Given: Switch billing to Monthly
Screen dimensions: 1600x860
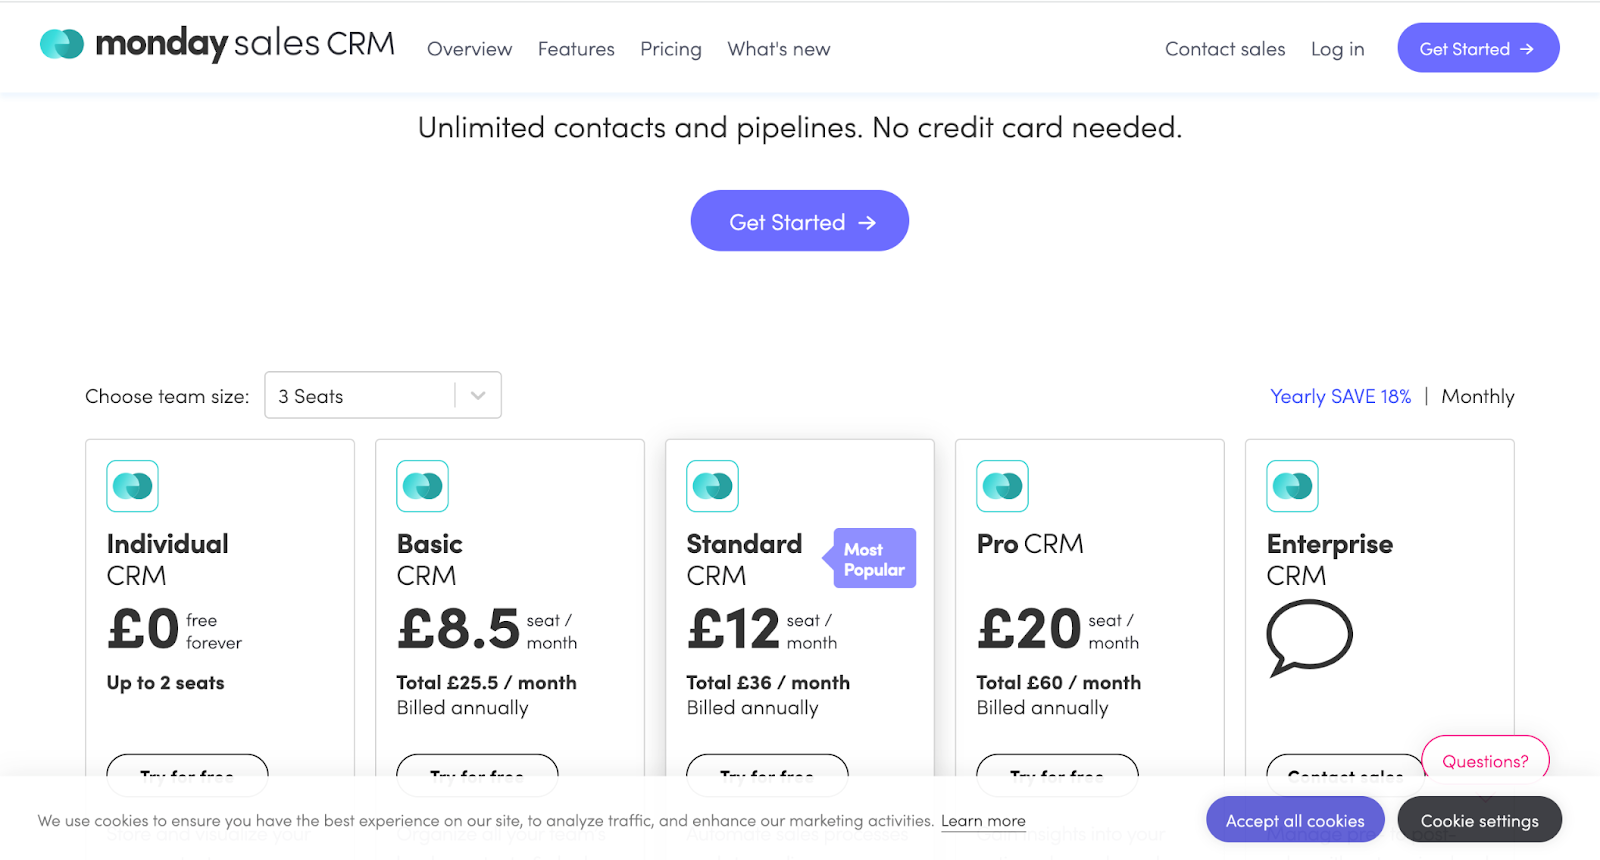Looking at the screenshot, I should coord(1477,396).
